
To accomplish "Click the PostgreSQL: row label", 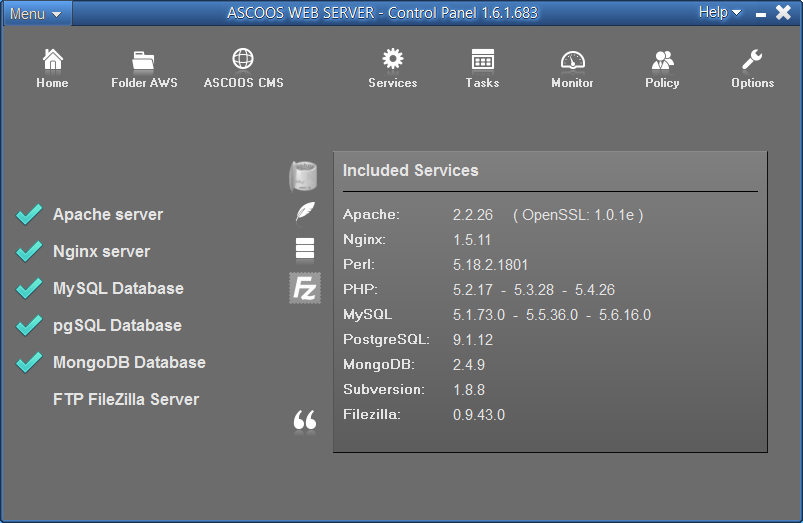I will 386,340.
